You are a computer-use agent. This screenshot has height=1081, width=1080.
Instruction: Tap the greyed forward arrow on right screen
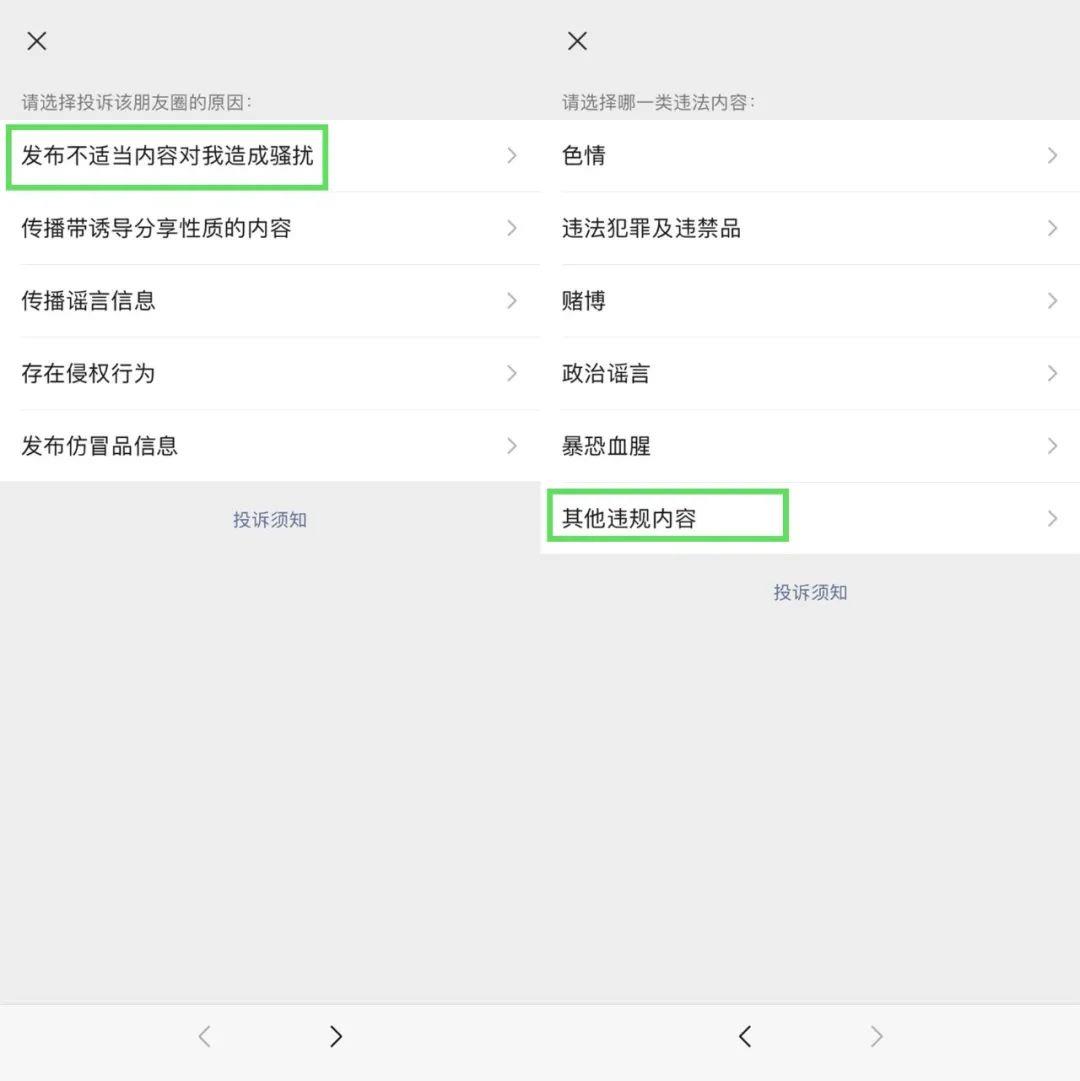(876, 1037)
